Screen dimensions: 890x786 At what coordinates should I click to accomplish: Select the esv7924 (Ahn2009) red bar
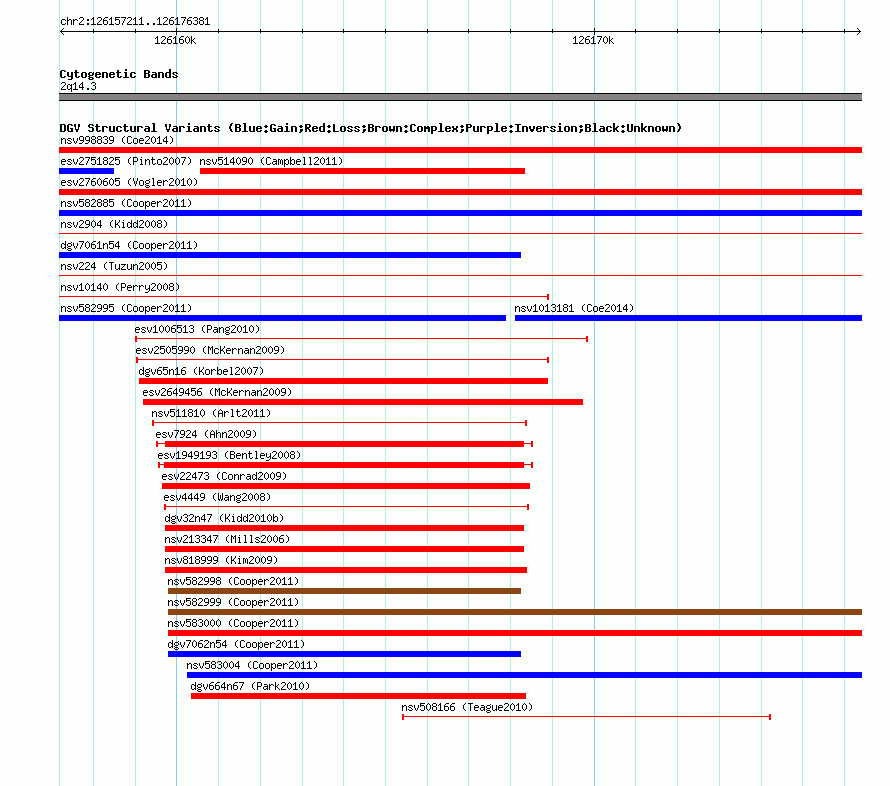[344, 444]
